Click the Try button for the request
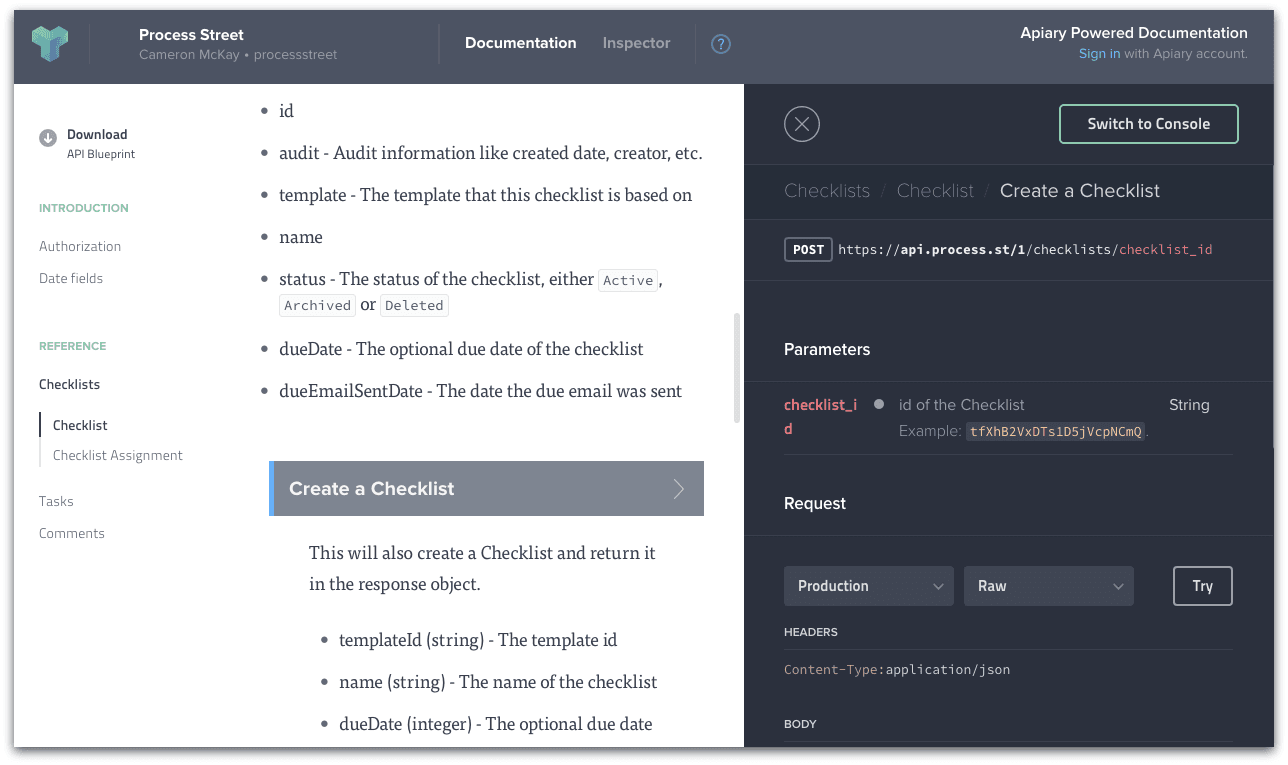 1202,586
